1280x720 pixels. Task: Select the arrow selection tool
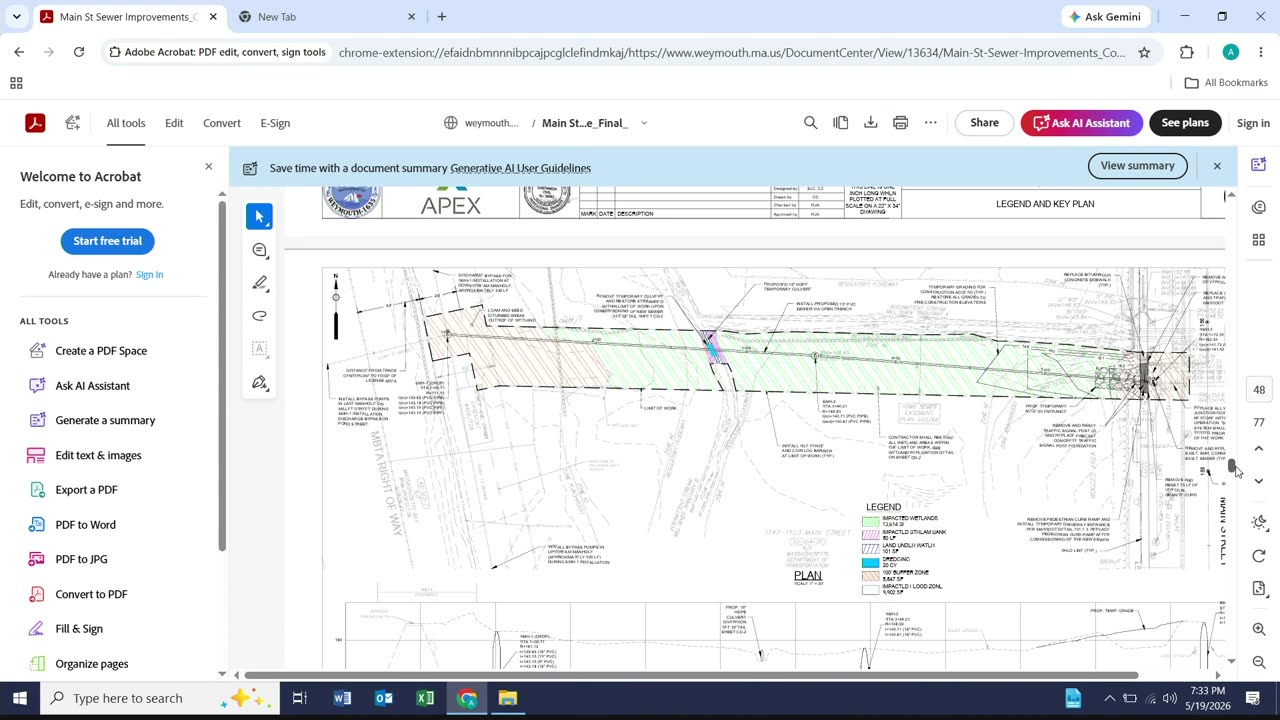(x=259, y=216)
